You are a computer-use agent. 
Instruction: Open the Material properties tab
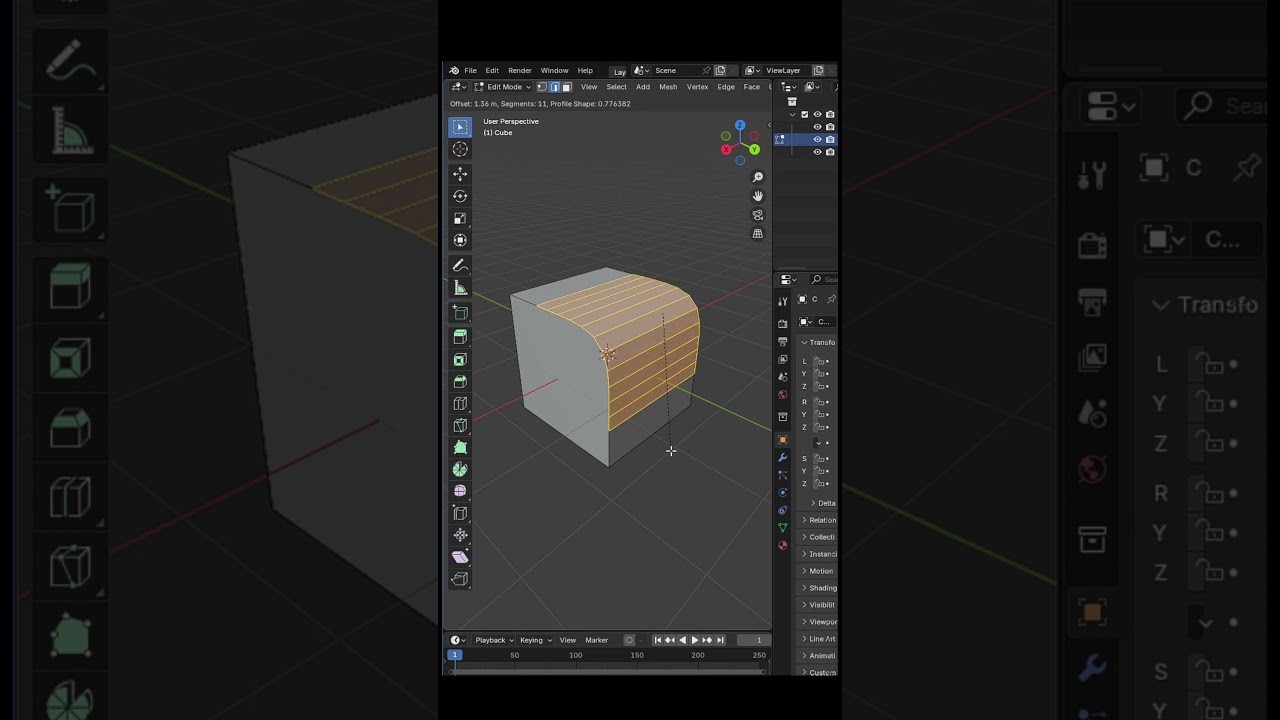pos(783,545)
